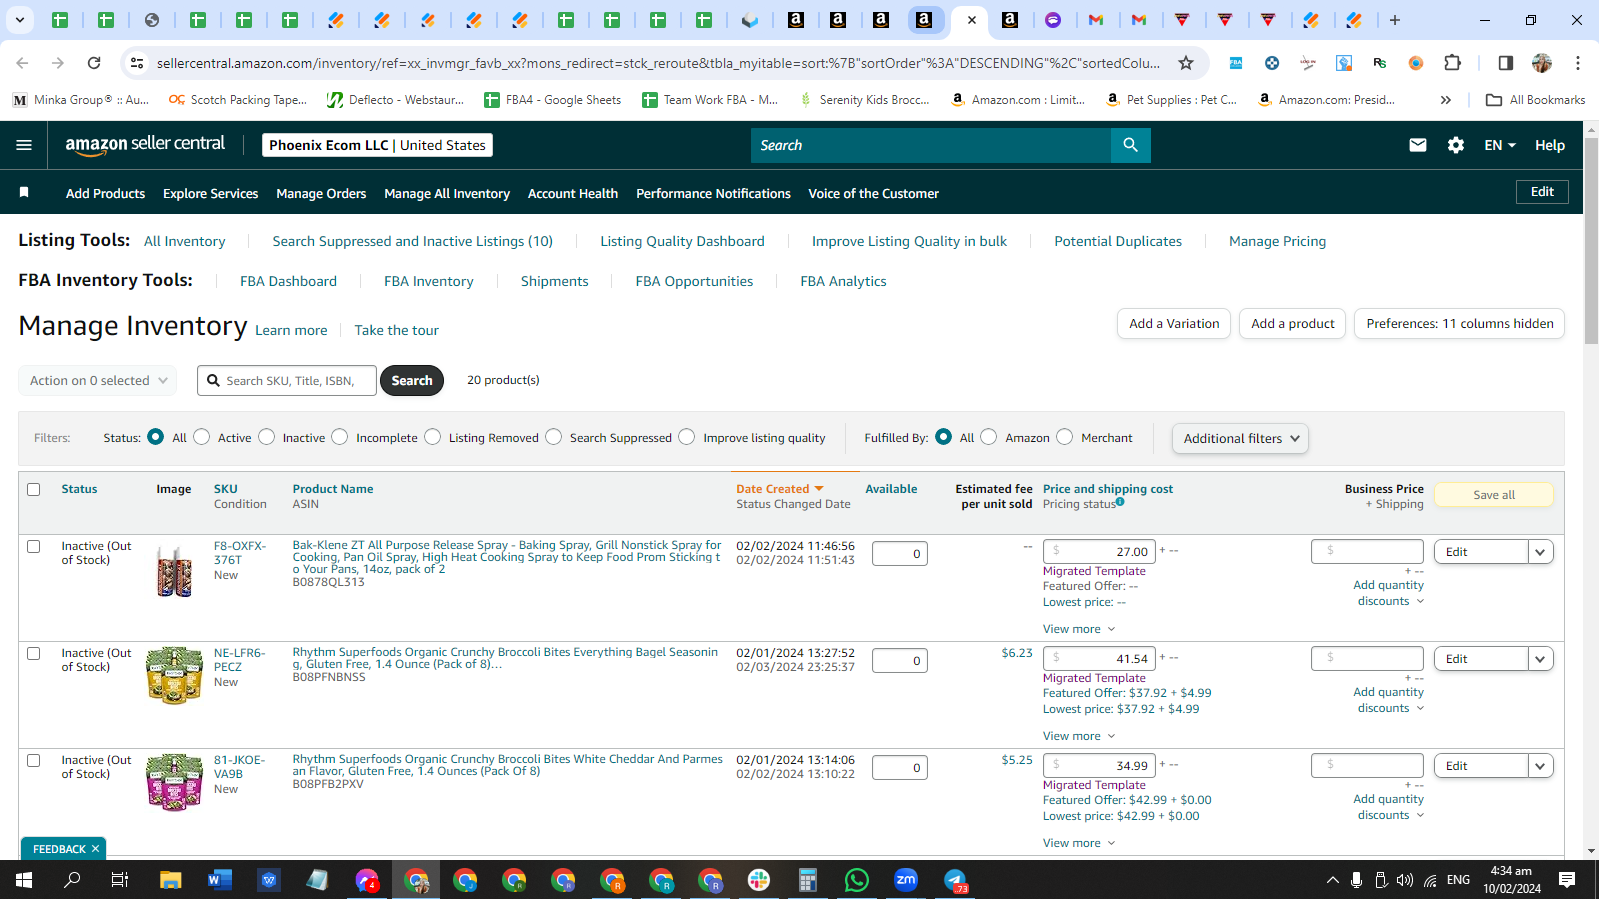Viewport: 1599px width, 899px height.
Task: Open the Seller Central hamburger menu
Action: tap(24, 145)
